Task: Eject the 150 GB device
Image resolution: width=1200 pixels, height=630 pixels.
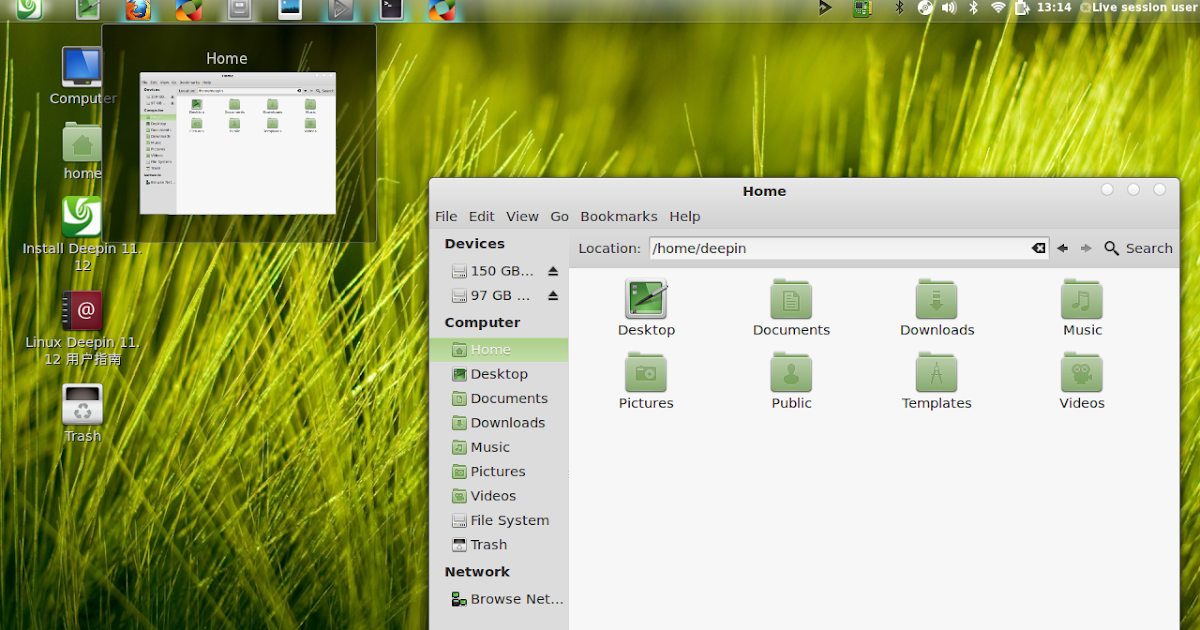Action: coord(555,270)
